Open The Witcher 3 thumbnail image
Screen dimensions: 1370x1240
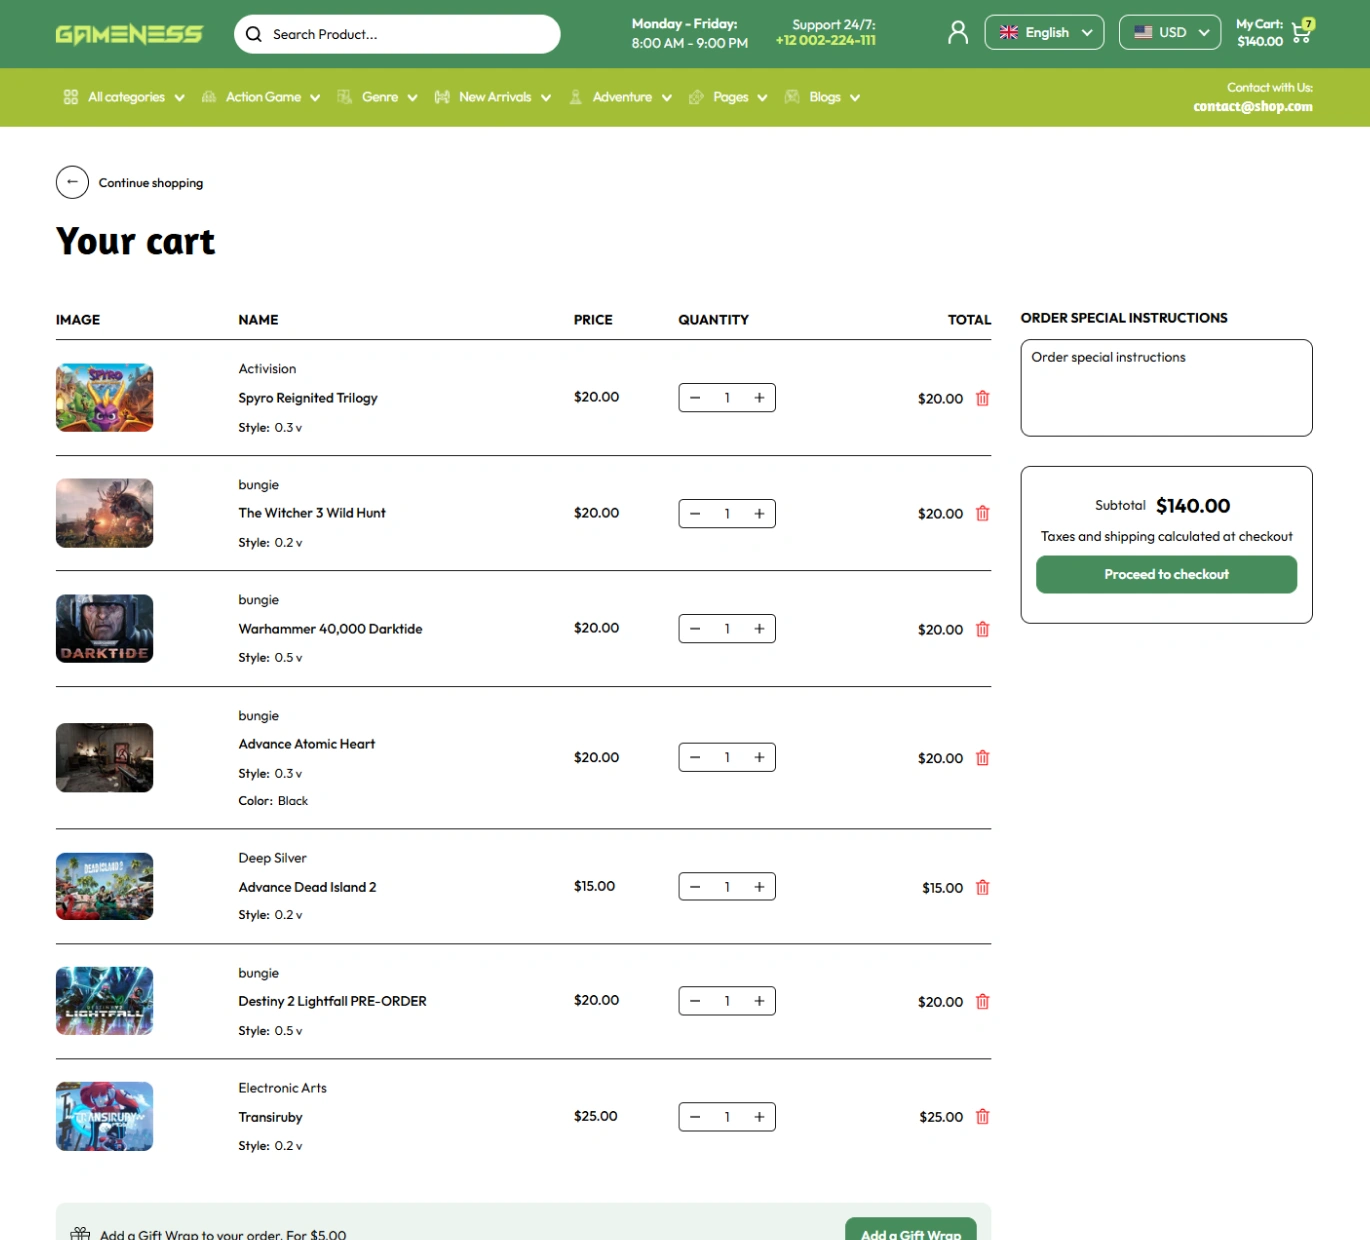[105, 513]
